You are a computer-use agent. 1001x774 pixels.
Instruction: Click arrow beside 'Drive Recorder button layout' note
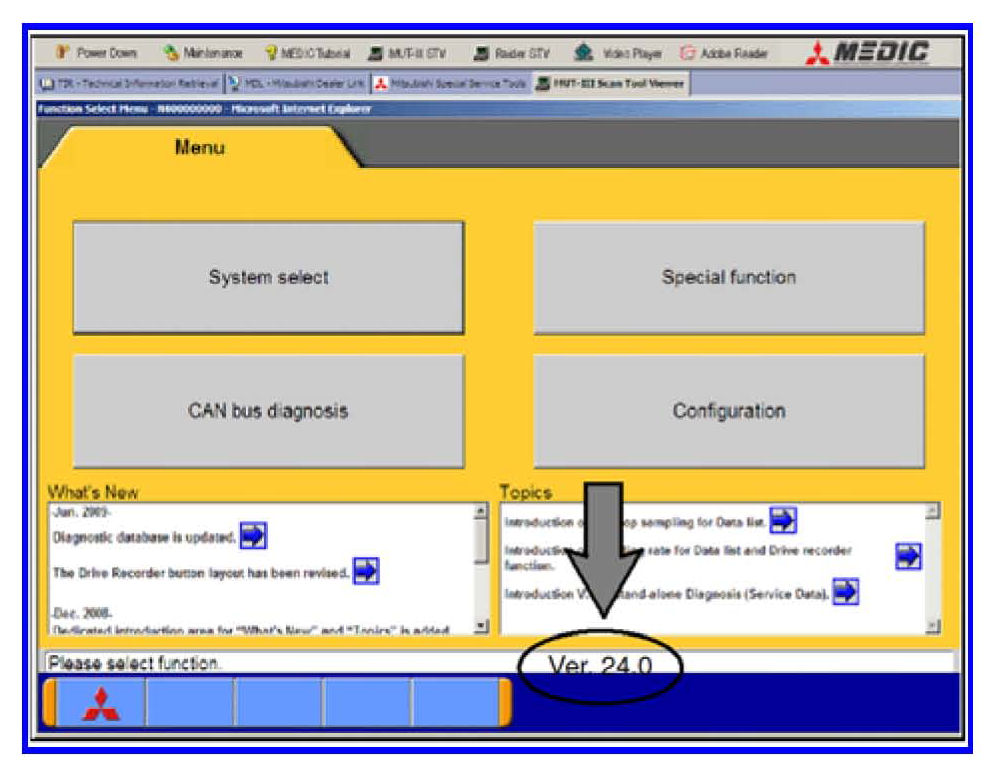(367, 570)
